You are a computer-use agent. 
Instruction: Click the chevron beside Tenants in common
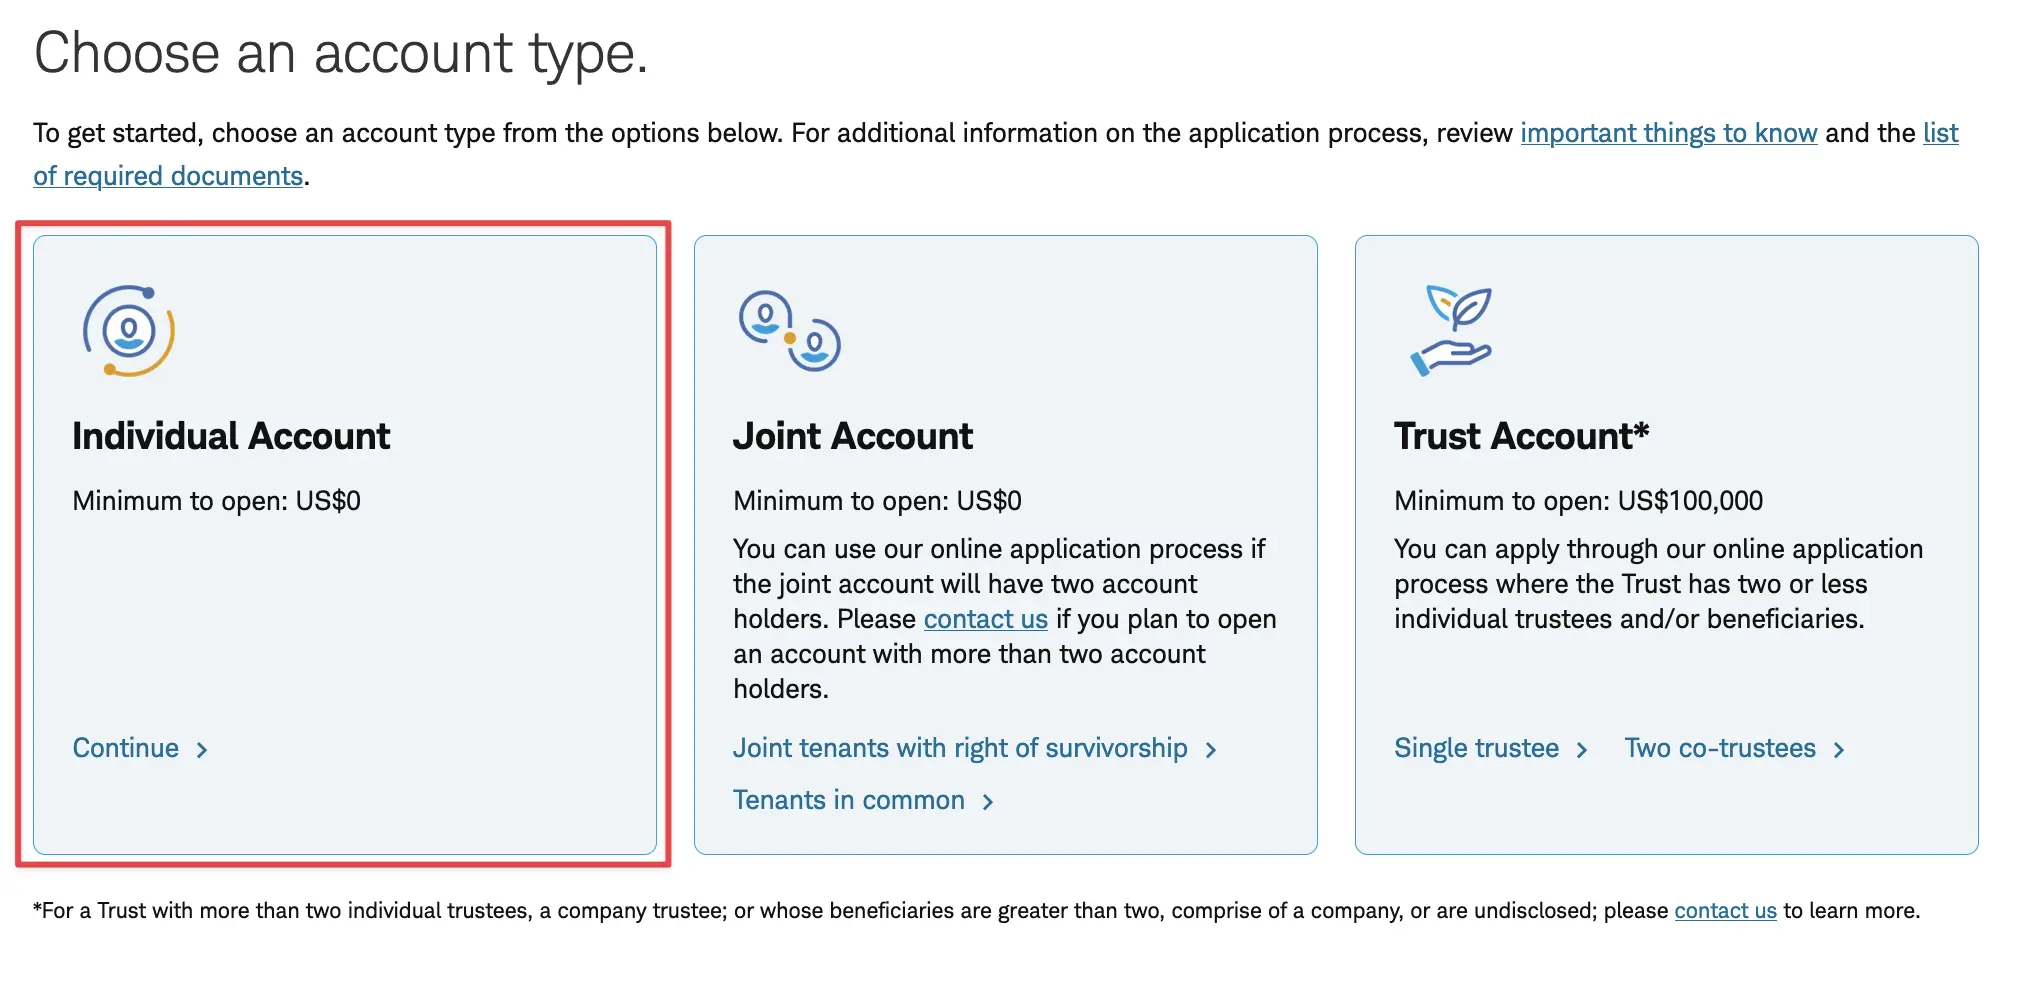click(988, 802)
